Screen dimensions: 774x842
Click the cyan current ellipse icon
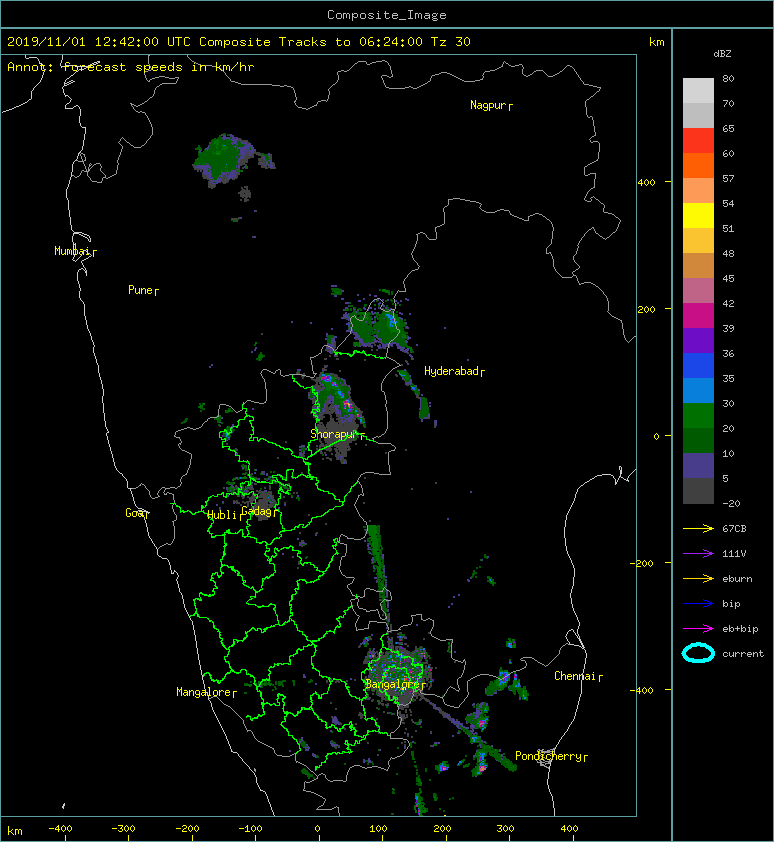[x=698, y=653]
